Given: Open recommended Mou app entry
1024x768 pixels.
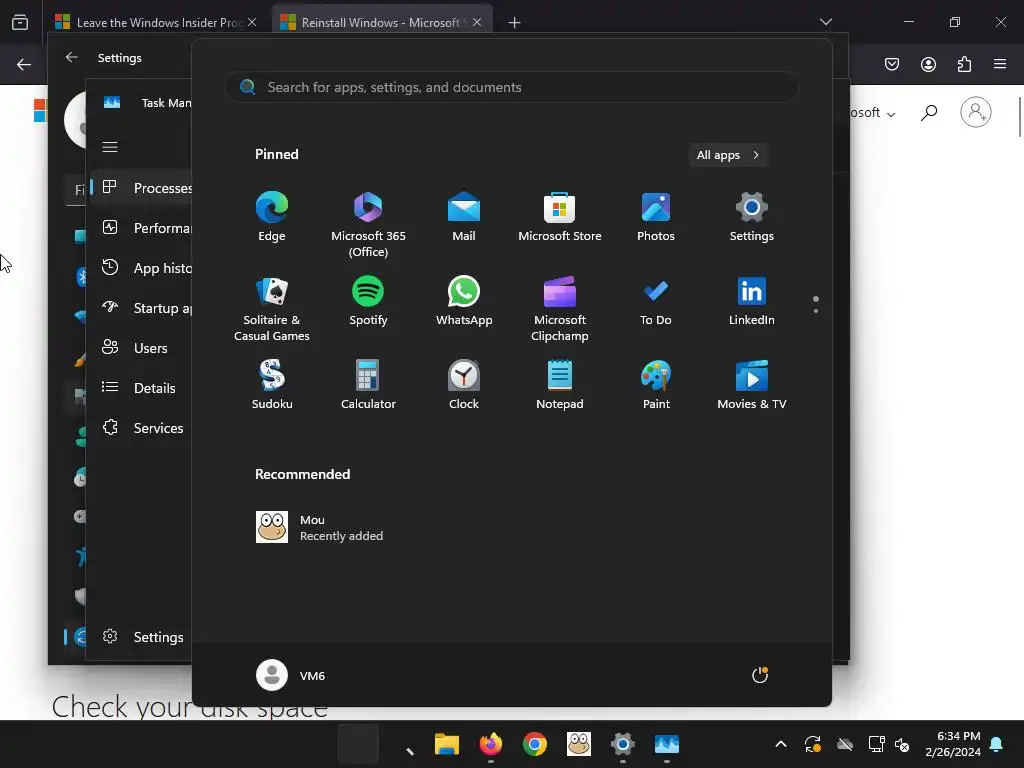Looking at the screenshot, I should tap(320, 527).
